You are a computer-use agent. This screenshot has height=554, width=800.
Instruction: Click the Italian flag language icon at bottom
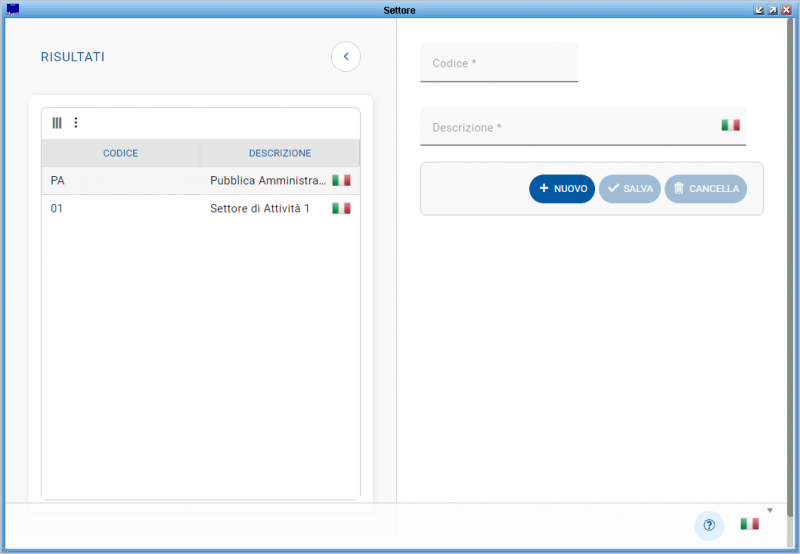[x=749, y=524]
